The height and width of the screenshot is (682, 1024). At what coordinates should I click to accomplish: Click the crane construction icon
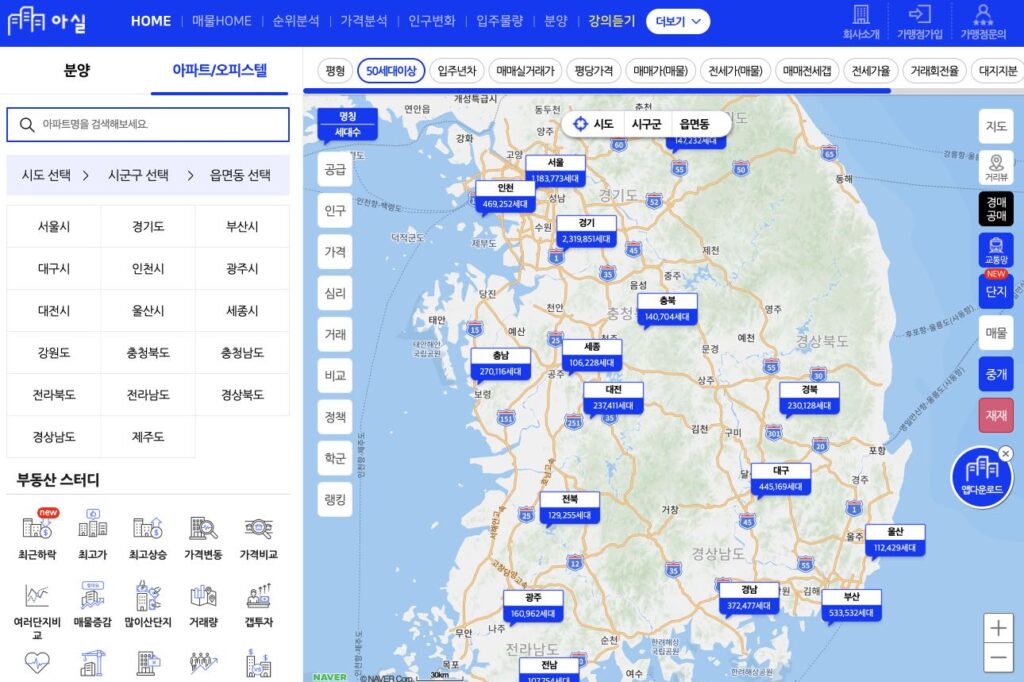(92, 662)
